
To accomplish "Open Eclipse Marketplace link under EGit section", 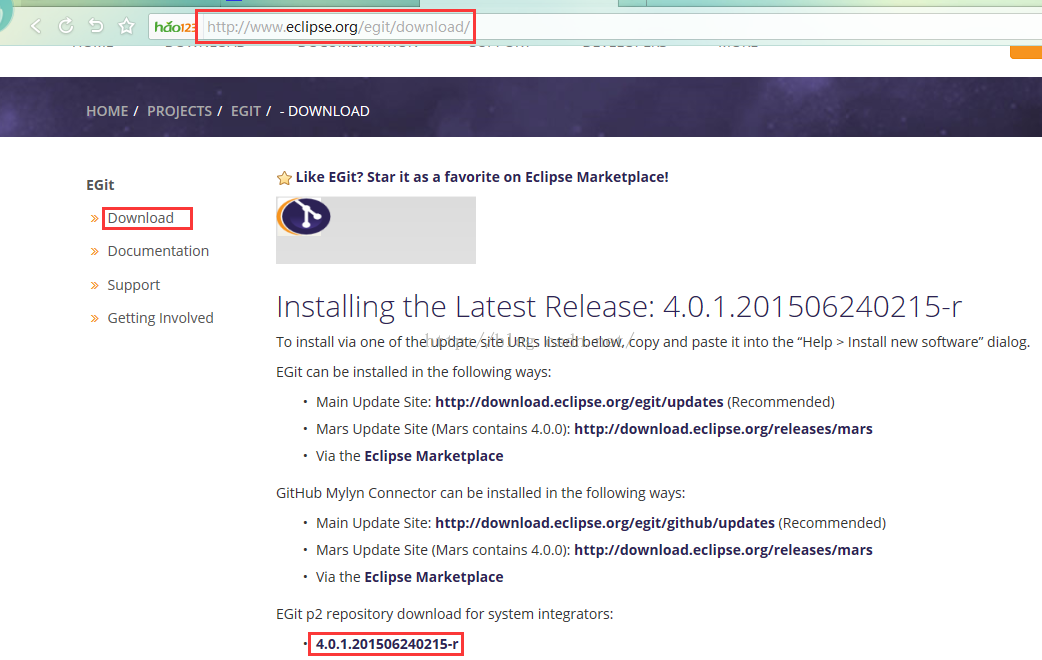I will [433, 456].
